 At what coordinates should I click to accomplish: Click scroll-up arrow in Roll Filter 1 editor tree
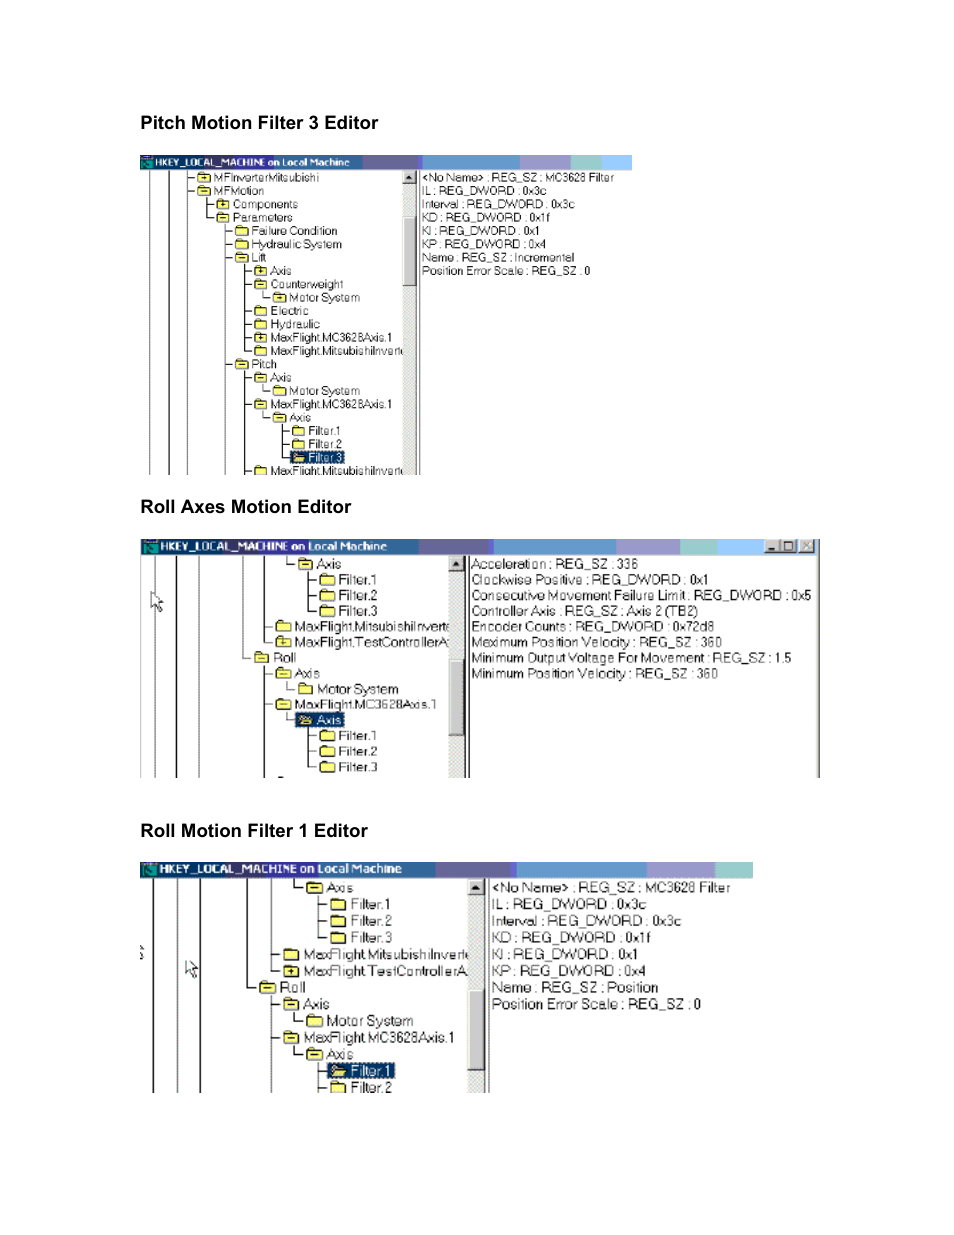pyautogui.click(x=476, y=888)
